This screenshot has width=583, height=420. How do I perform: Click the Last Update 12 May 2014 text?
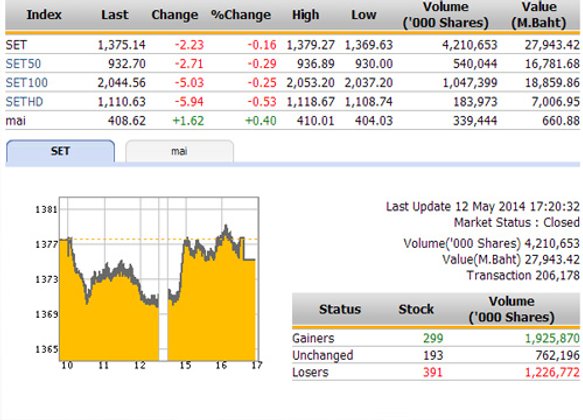[483, 206]
